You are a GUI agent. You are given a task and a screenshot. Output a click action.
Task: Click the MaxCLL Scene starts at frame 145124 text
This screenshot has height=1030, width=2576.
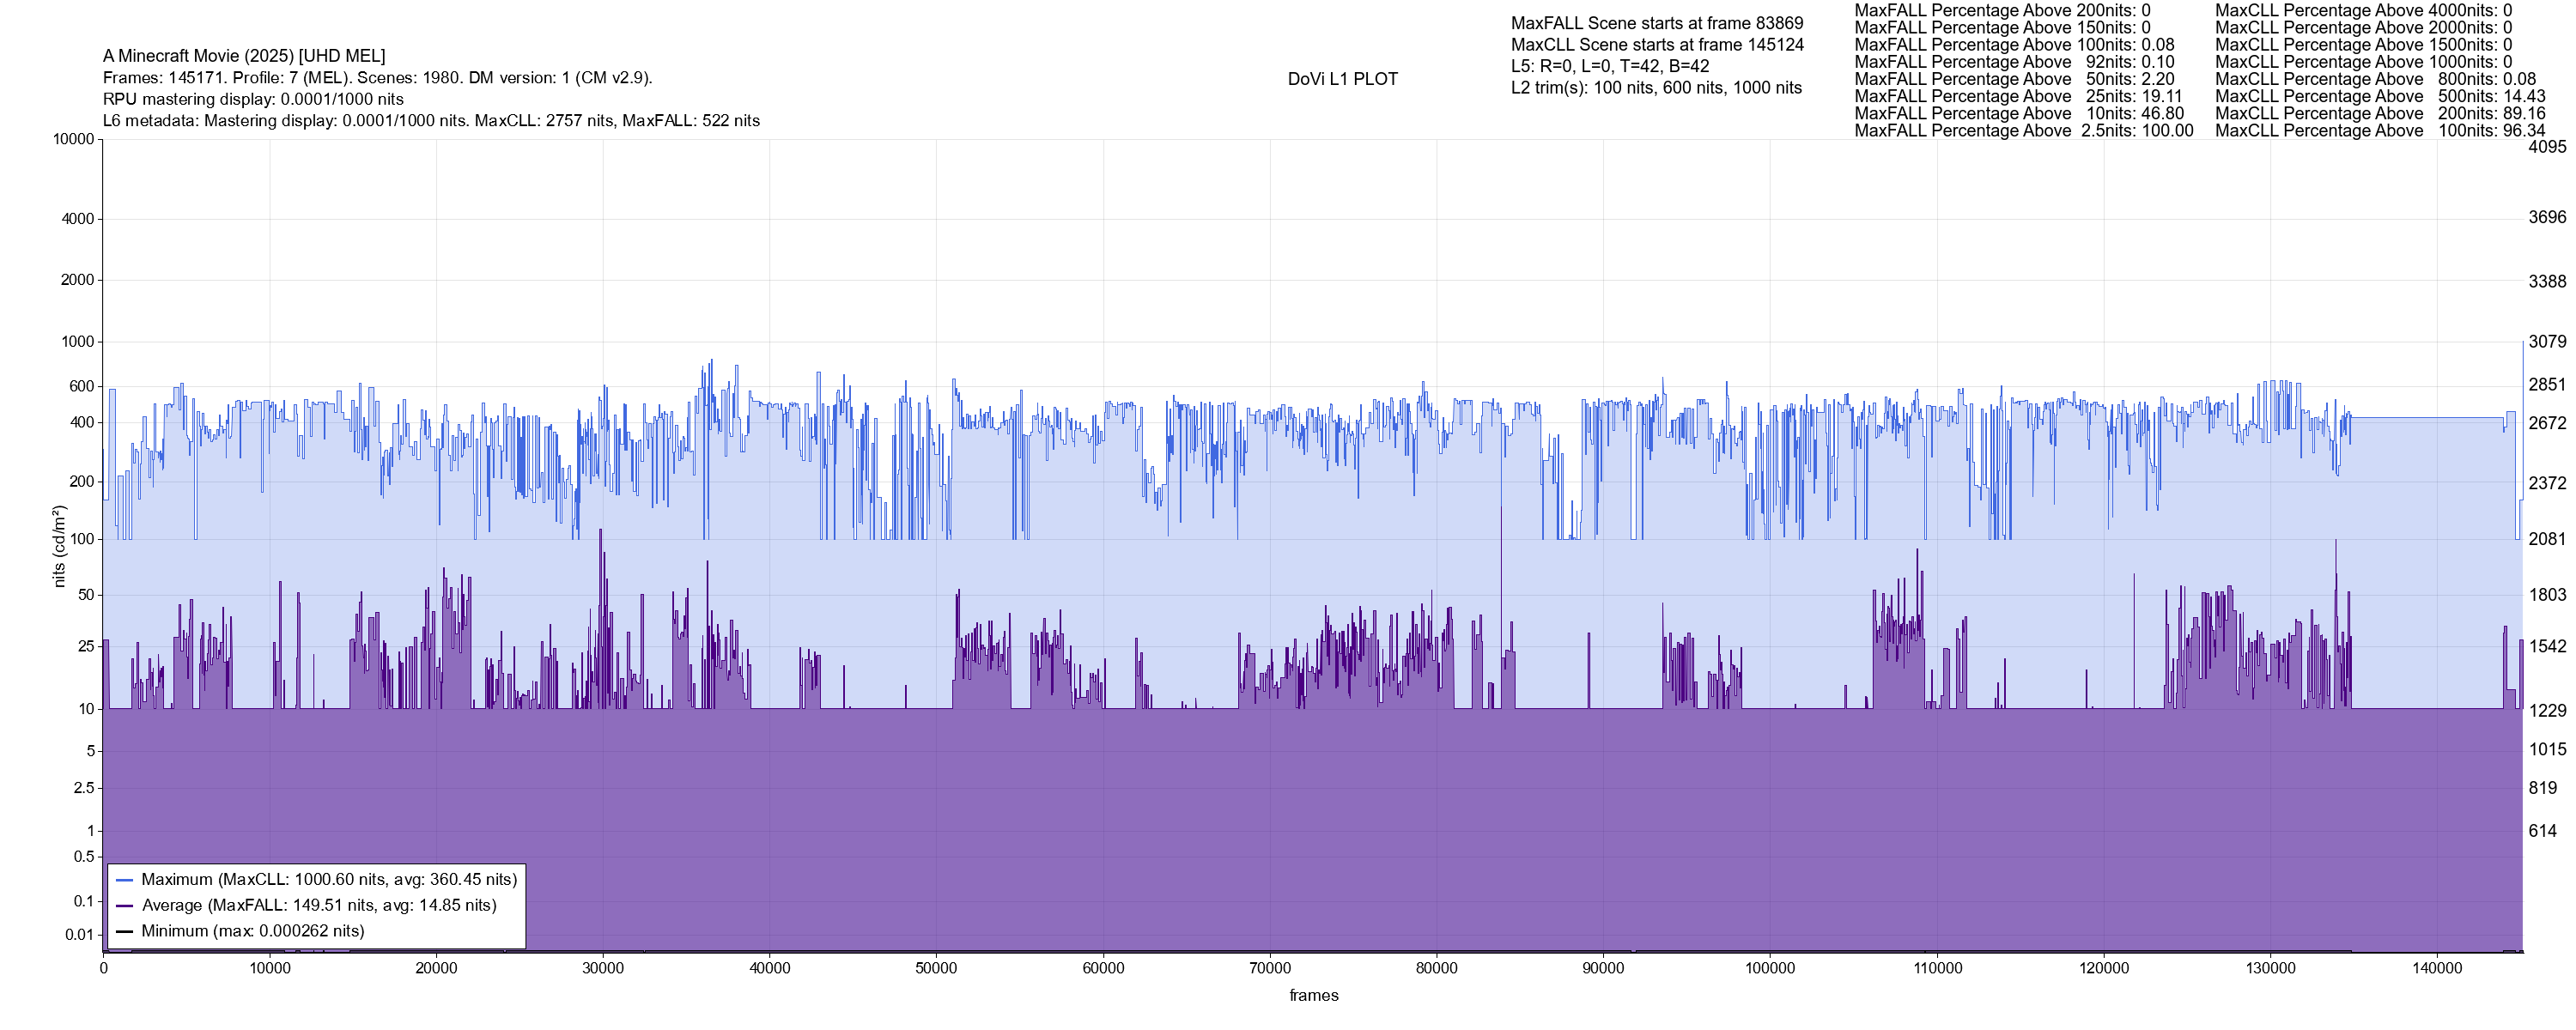(x=1657, y=45)
